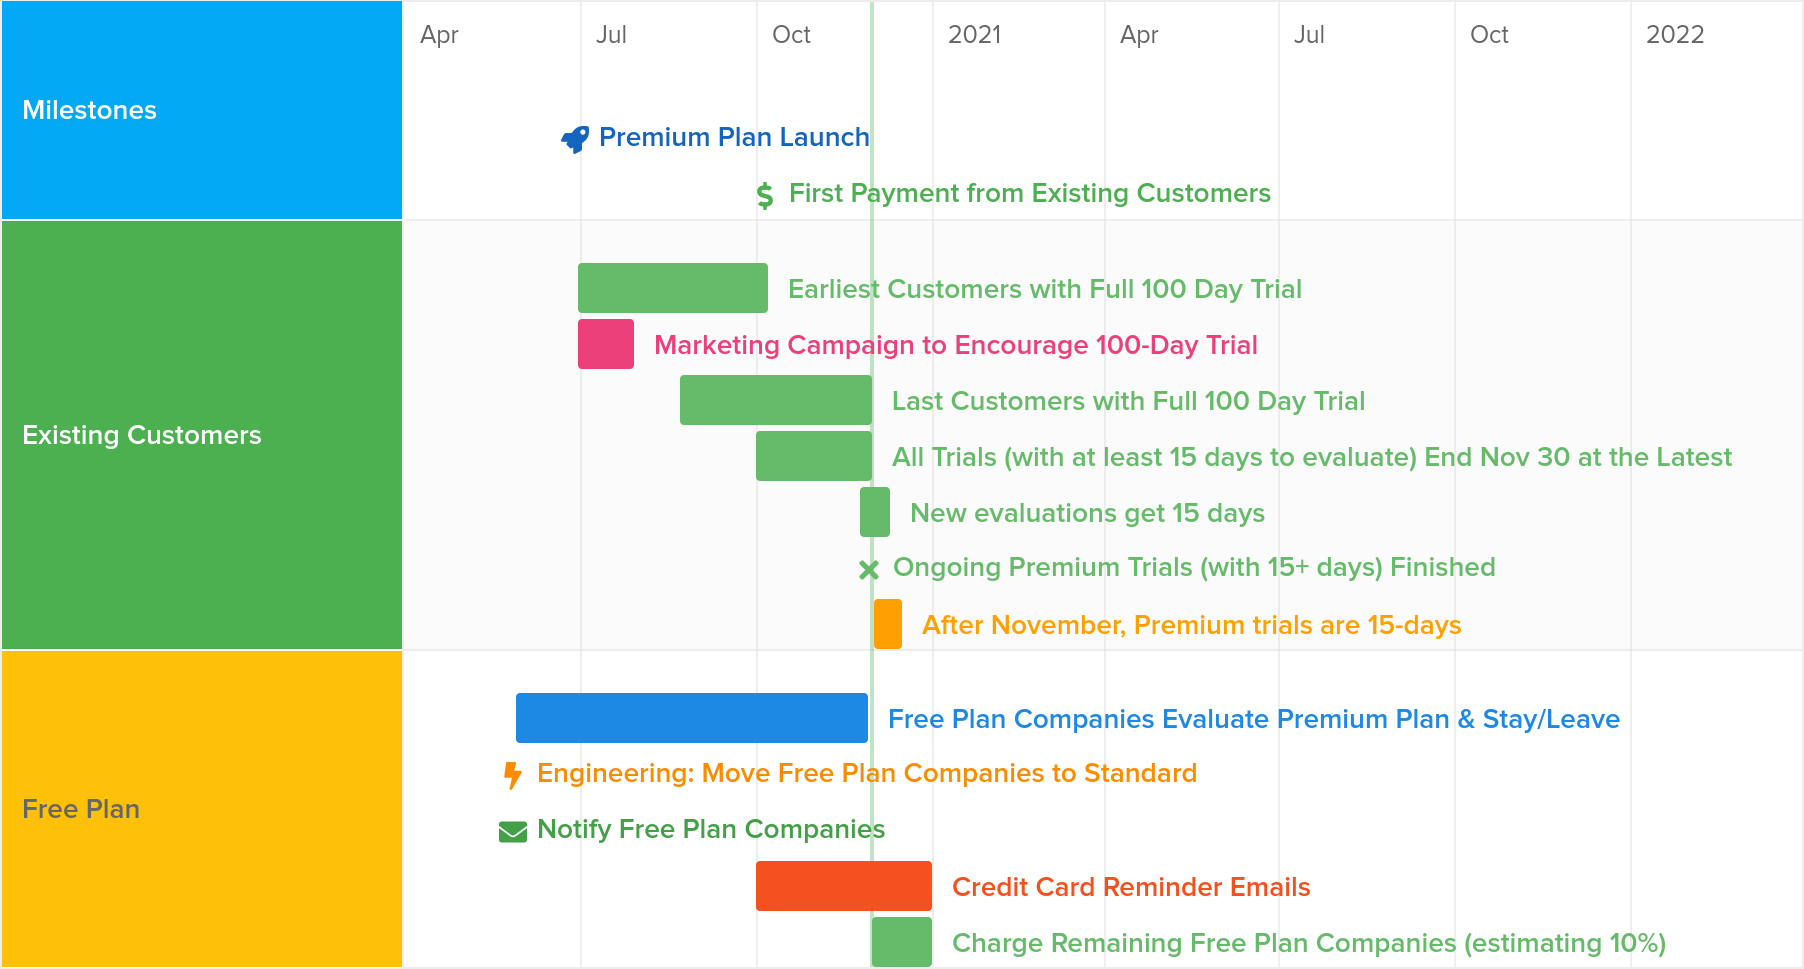Viewport: 1804px width, 969px height.
Task: Open the Milestones swimlane header
Action: [x=202, y=110]
